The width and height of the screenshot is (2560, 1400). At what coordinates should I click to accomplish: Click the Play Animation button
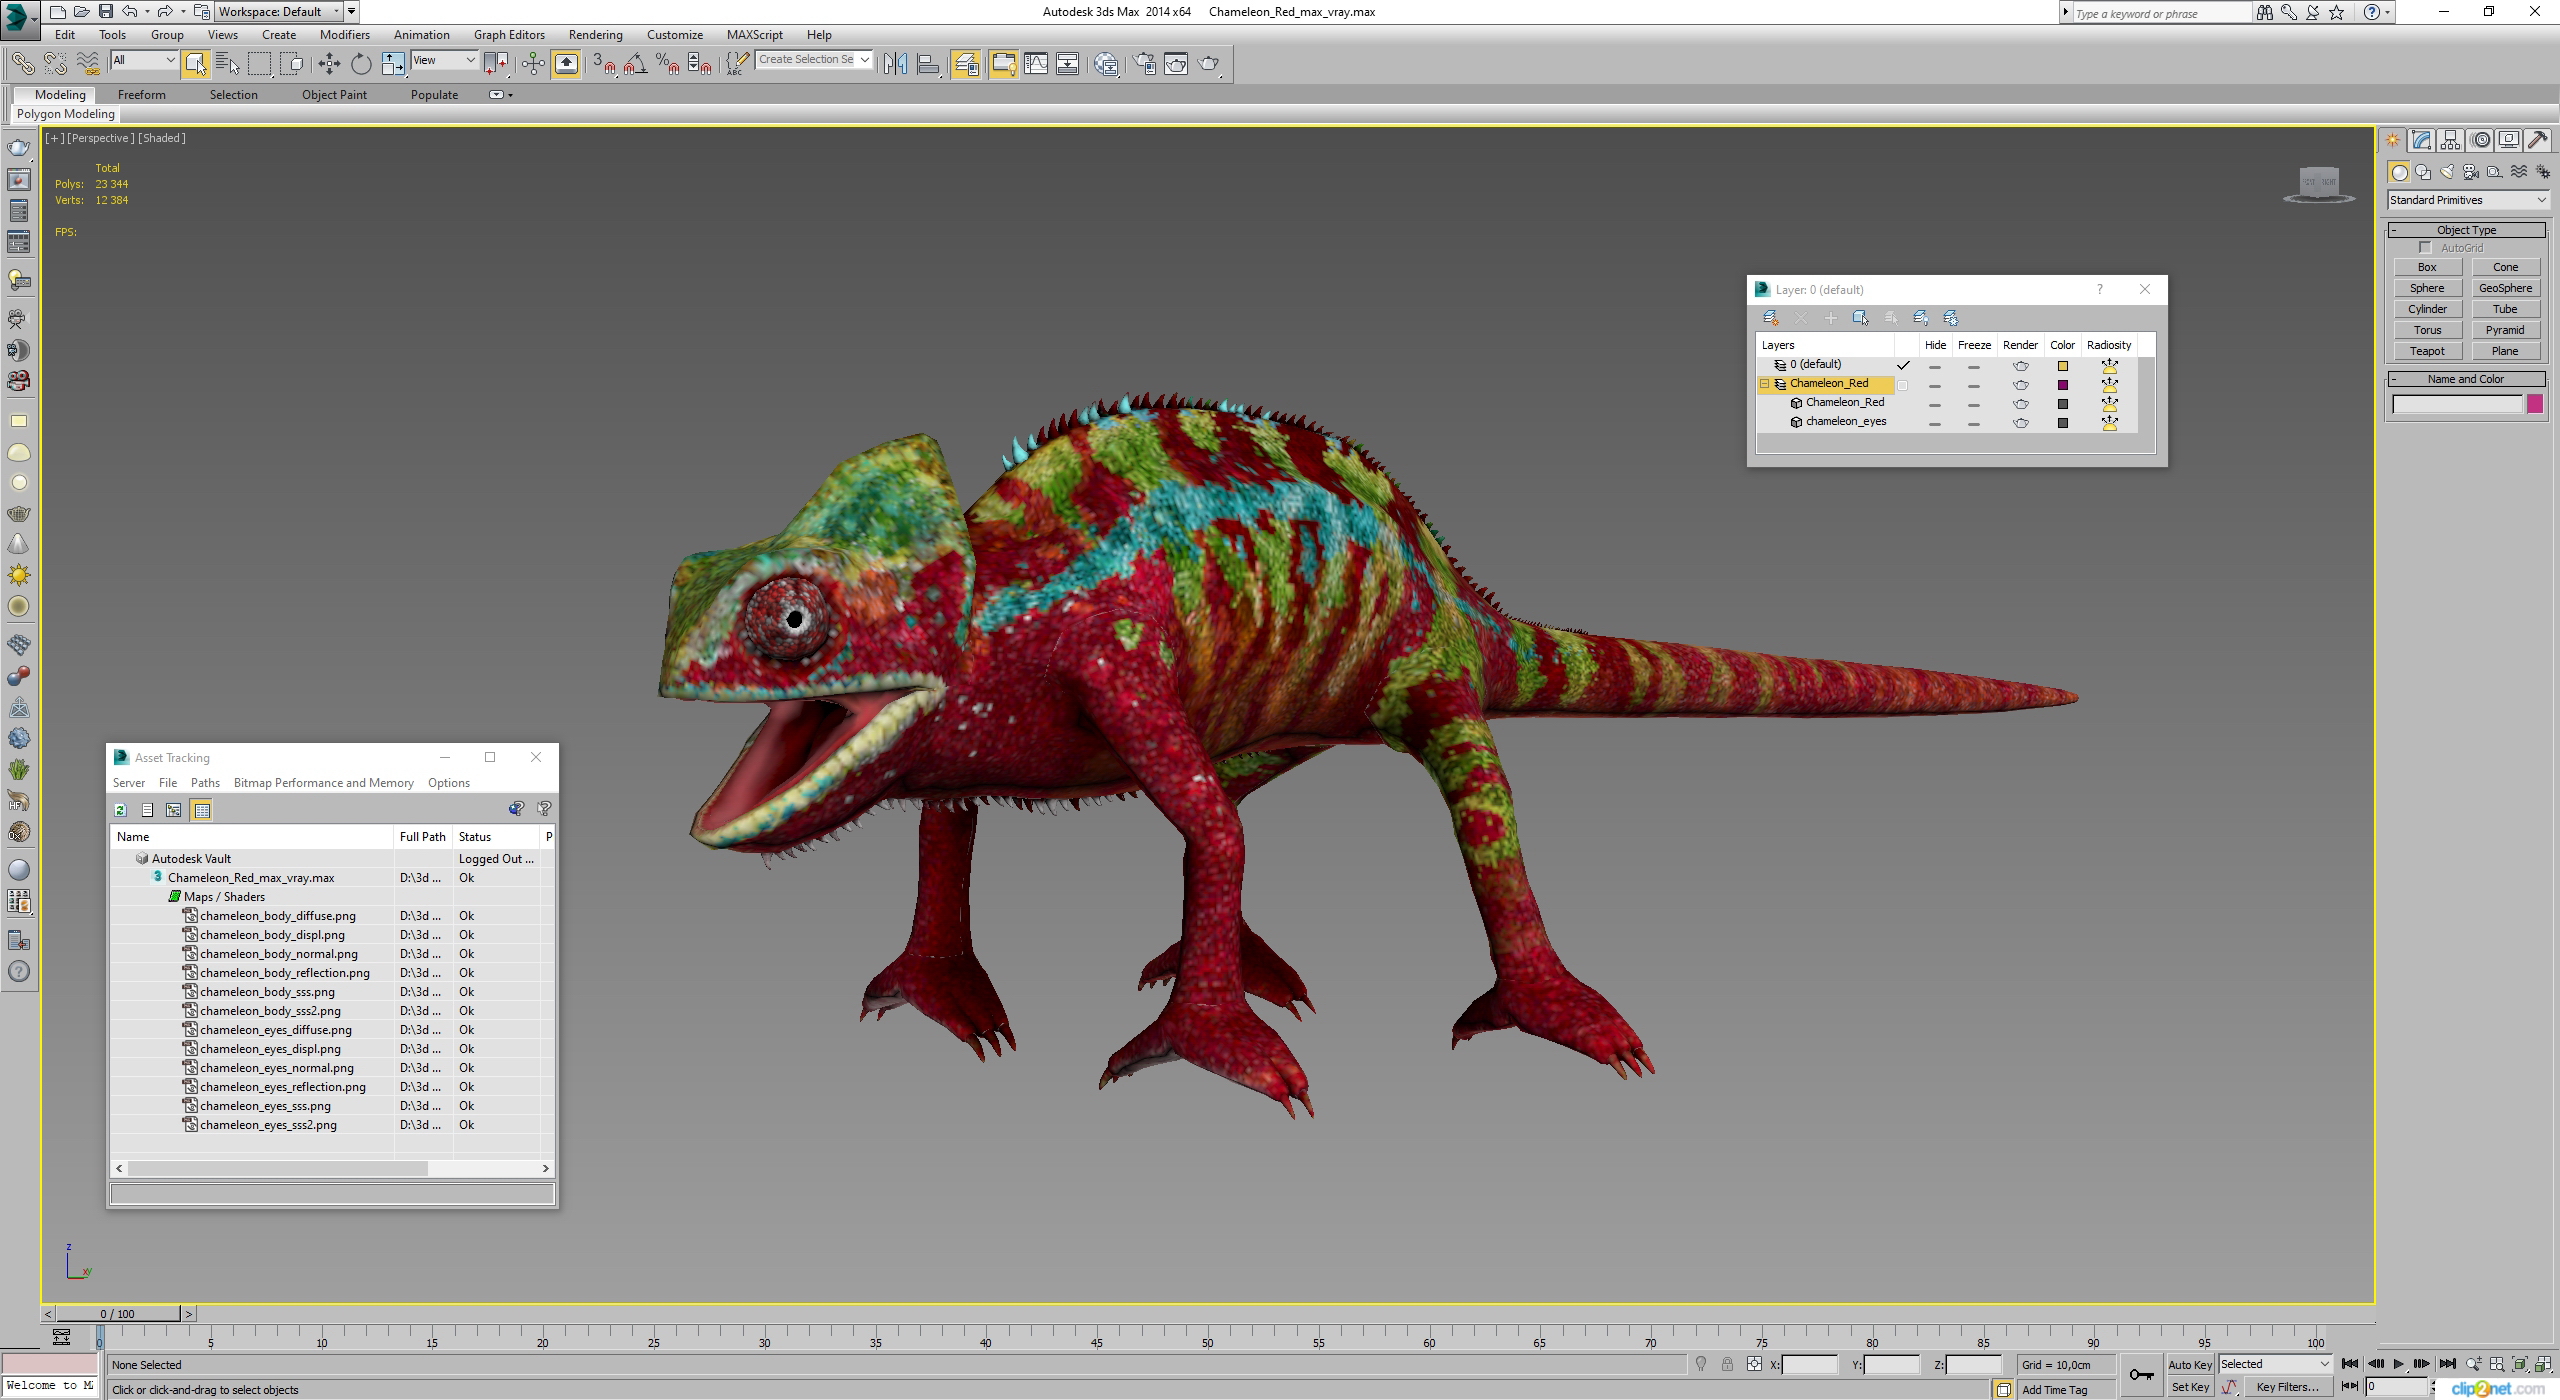2398,1364
